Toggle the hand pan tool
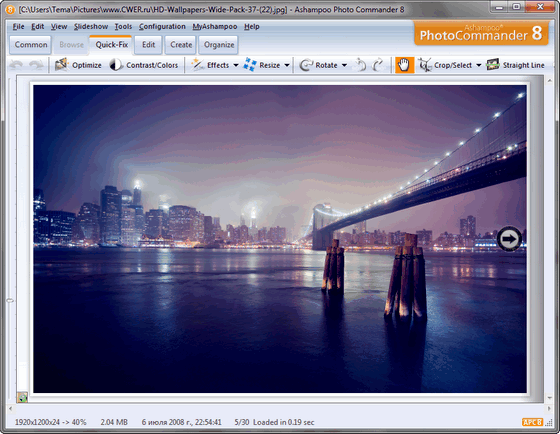 point(404,65)
